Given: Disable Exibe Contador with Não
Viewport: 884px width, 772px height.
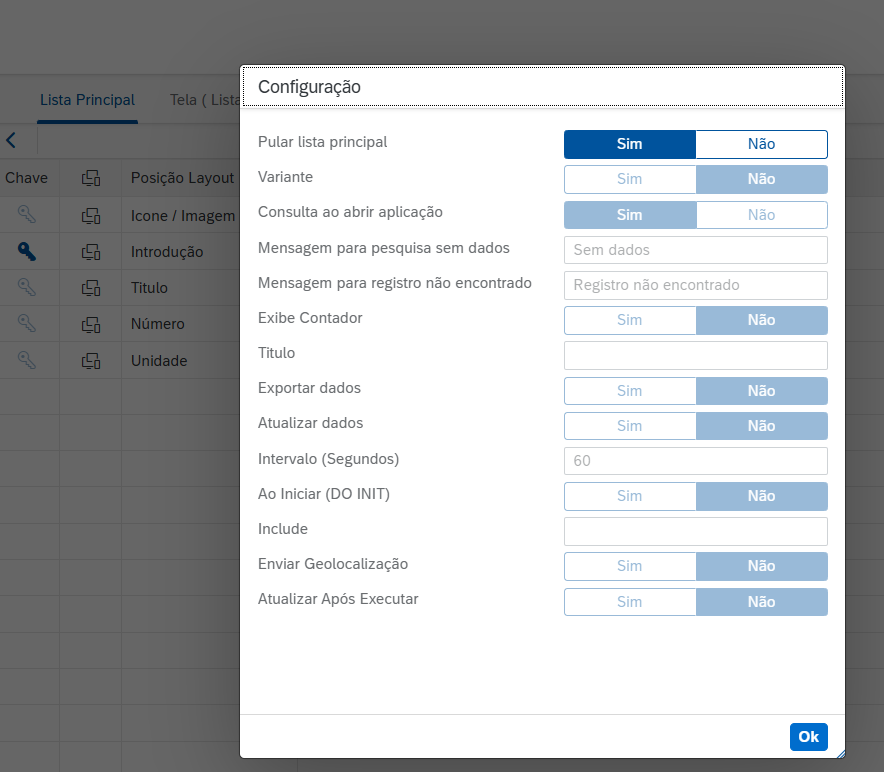Looking at the screenshot, I should [x=762, y=320].
